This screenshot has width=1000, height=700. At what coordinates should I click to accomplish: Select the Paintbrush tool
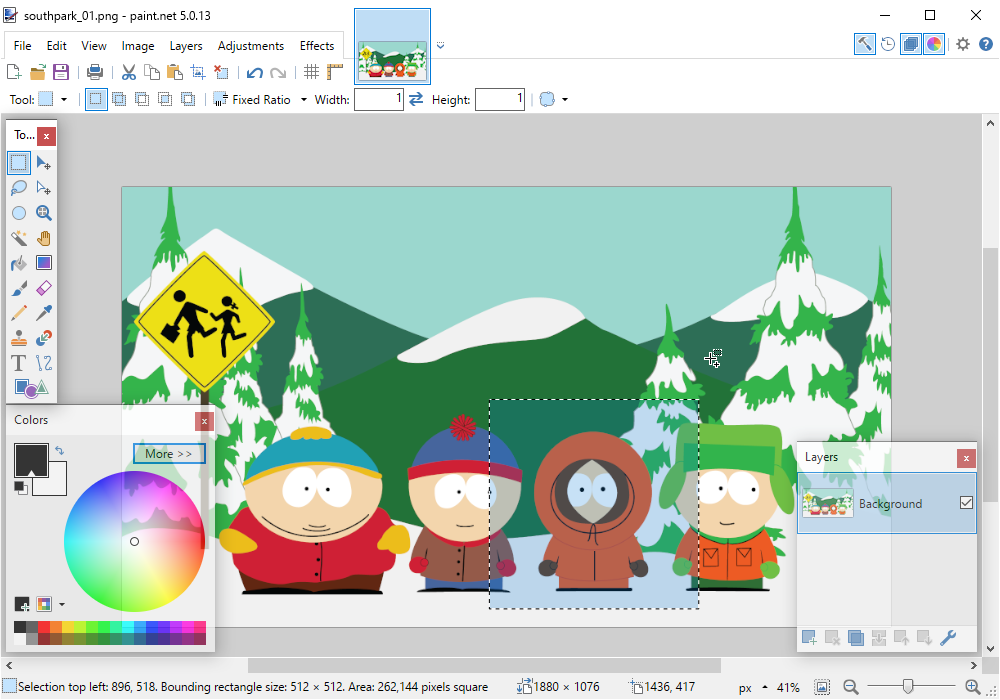click(x=18, y=288)
